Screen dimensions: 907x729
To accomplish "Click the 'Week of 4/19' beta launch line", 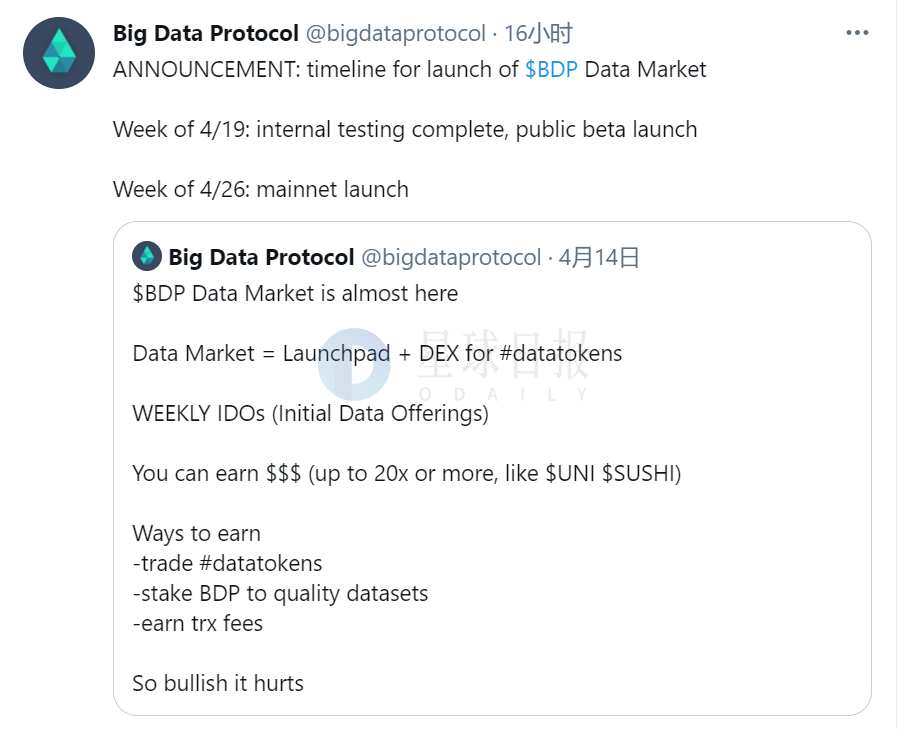I will pos(405,130).
